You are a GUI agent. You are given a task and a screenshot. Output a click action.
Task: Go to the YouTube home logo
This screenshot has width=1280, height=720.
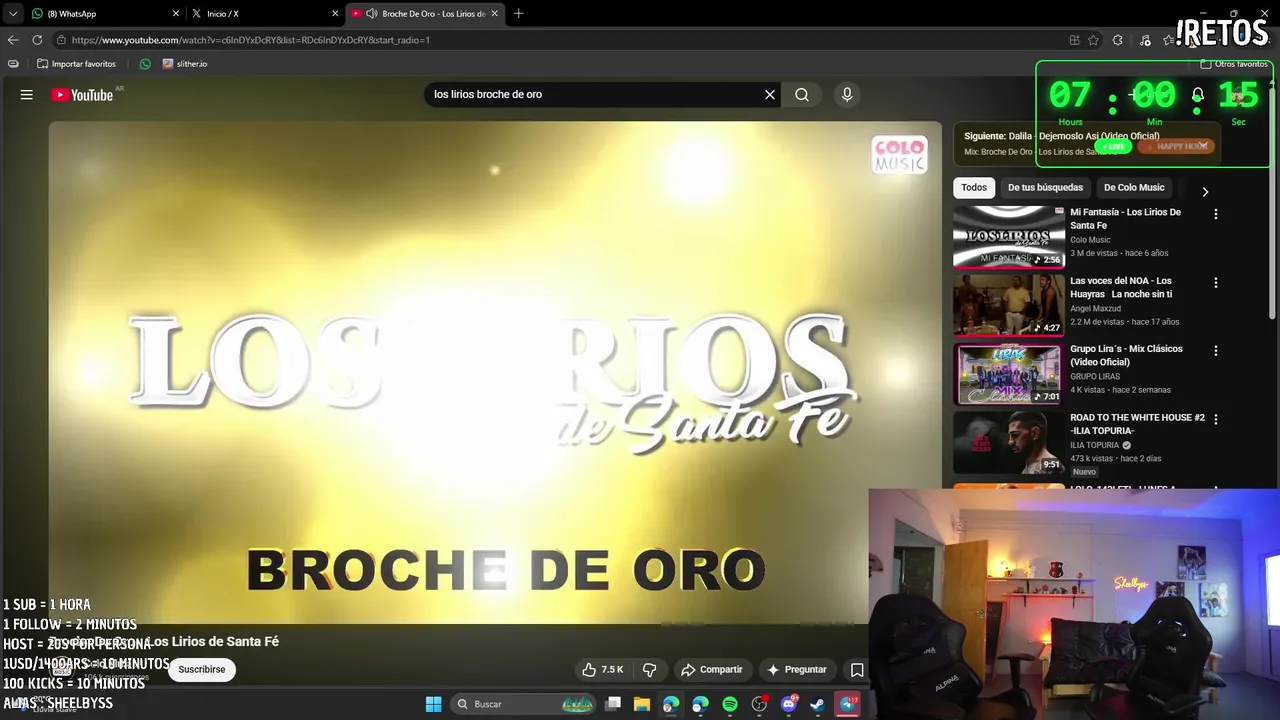pos(82,95)
